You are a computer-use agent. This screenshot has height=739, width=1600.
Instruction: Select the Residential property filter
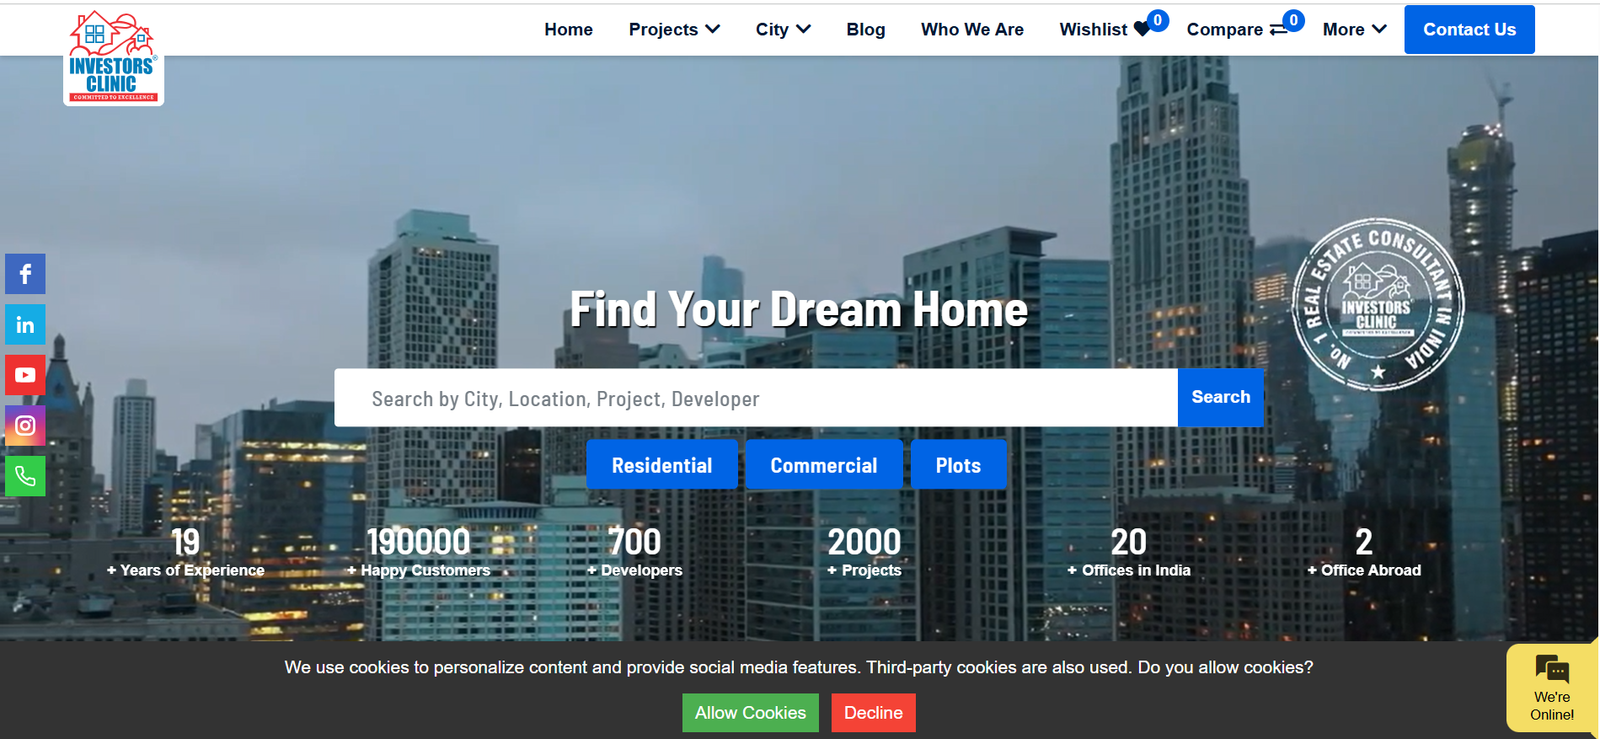click(661, 465)
